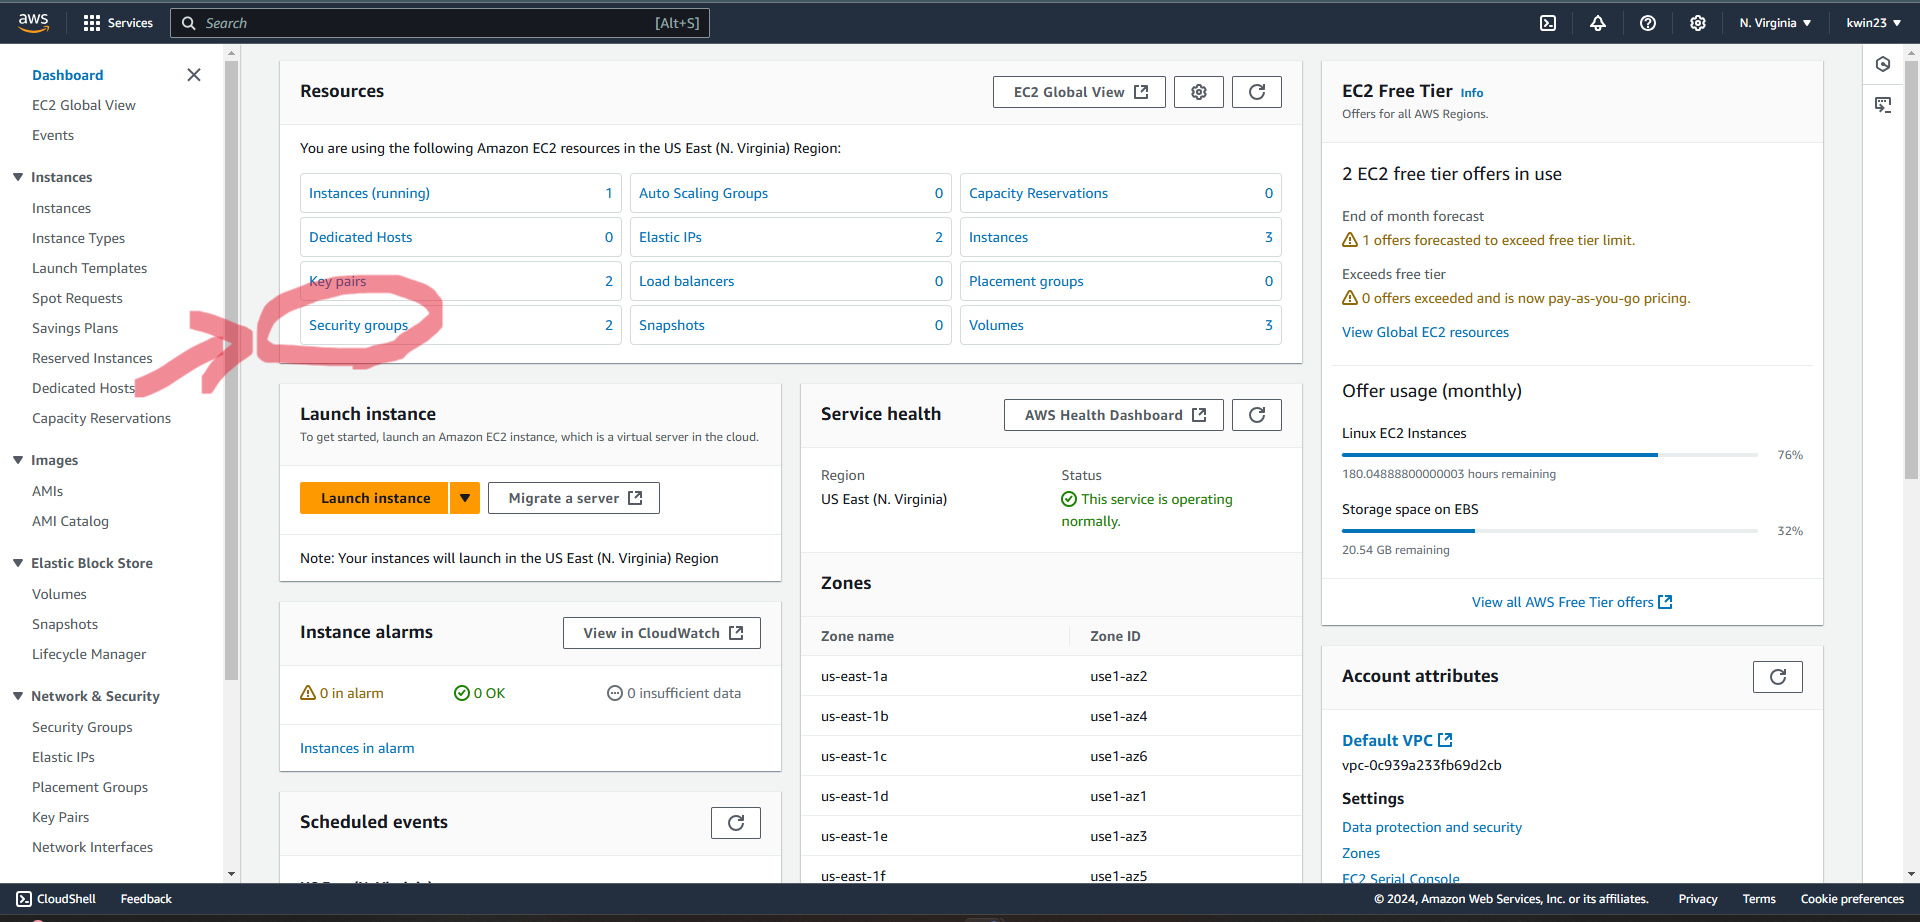Open the Services grid menu
Viewport: 1920px width, 922px height.
point(118,23)
